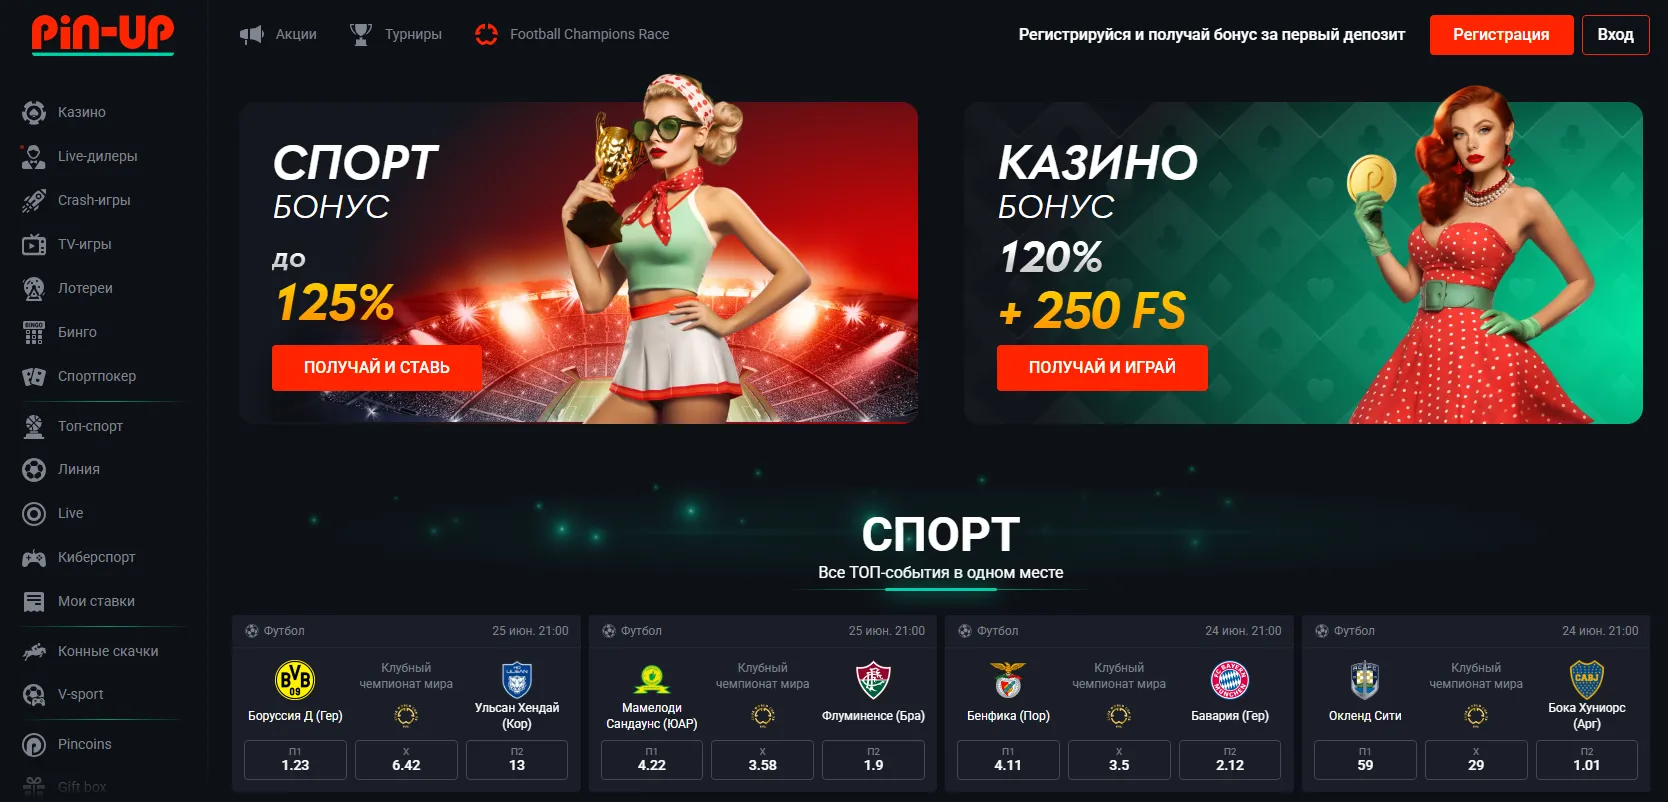The image size is (1668, 802).
Task: Click the Pin-Up logo
Action: click(103, 34)
